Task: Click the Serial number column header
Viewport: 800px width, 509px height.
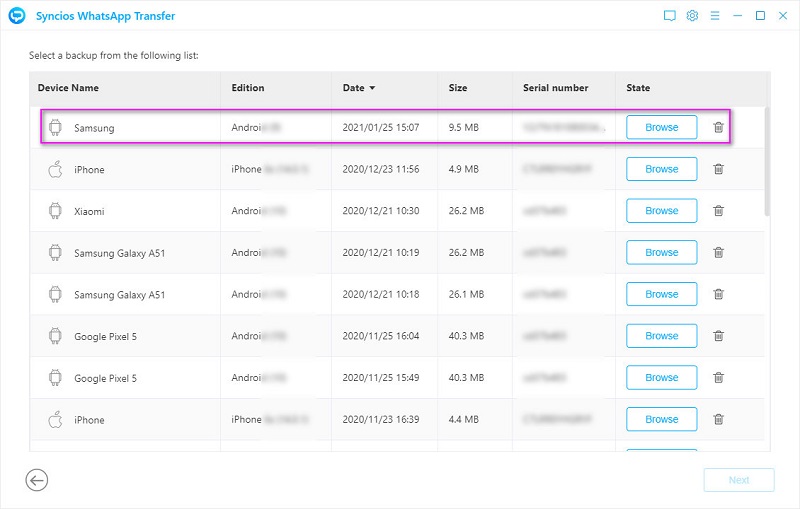Action: tap(556, 88)
